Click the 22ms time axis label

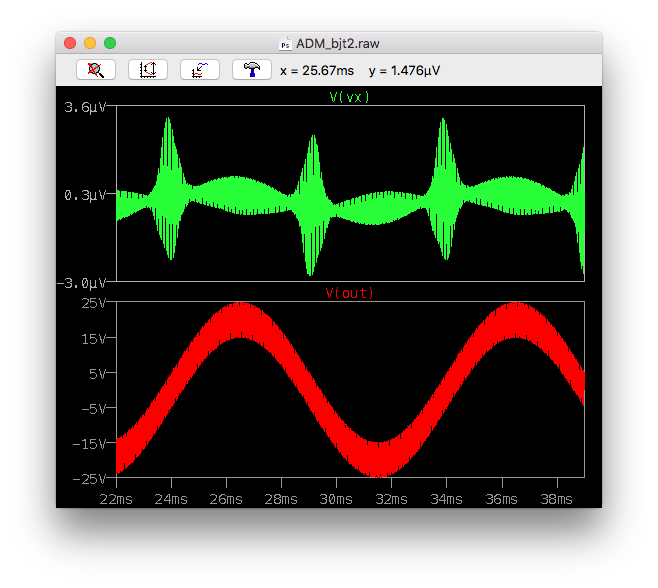point(116,499)
